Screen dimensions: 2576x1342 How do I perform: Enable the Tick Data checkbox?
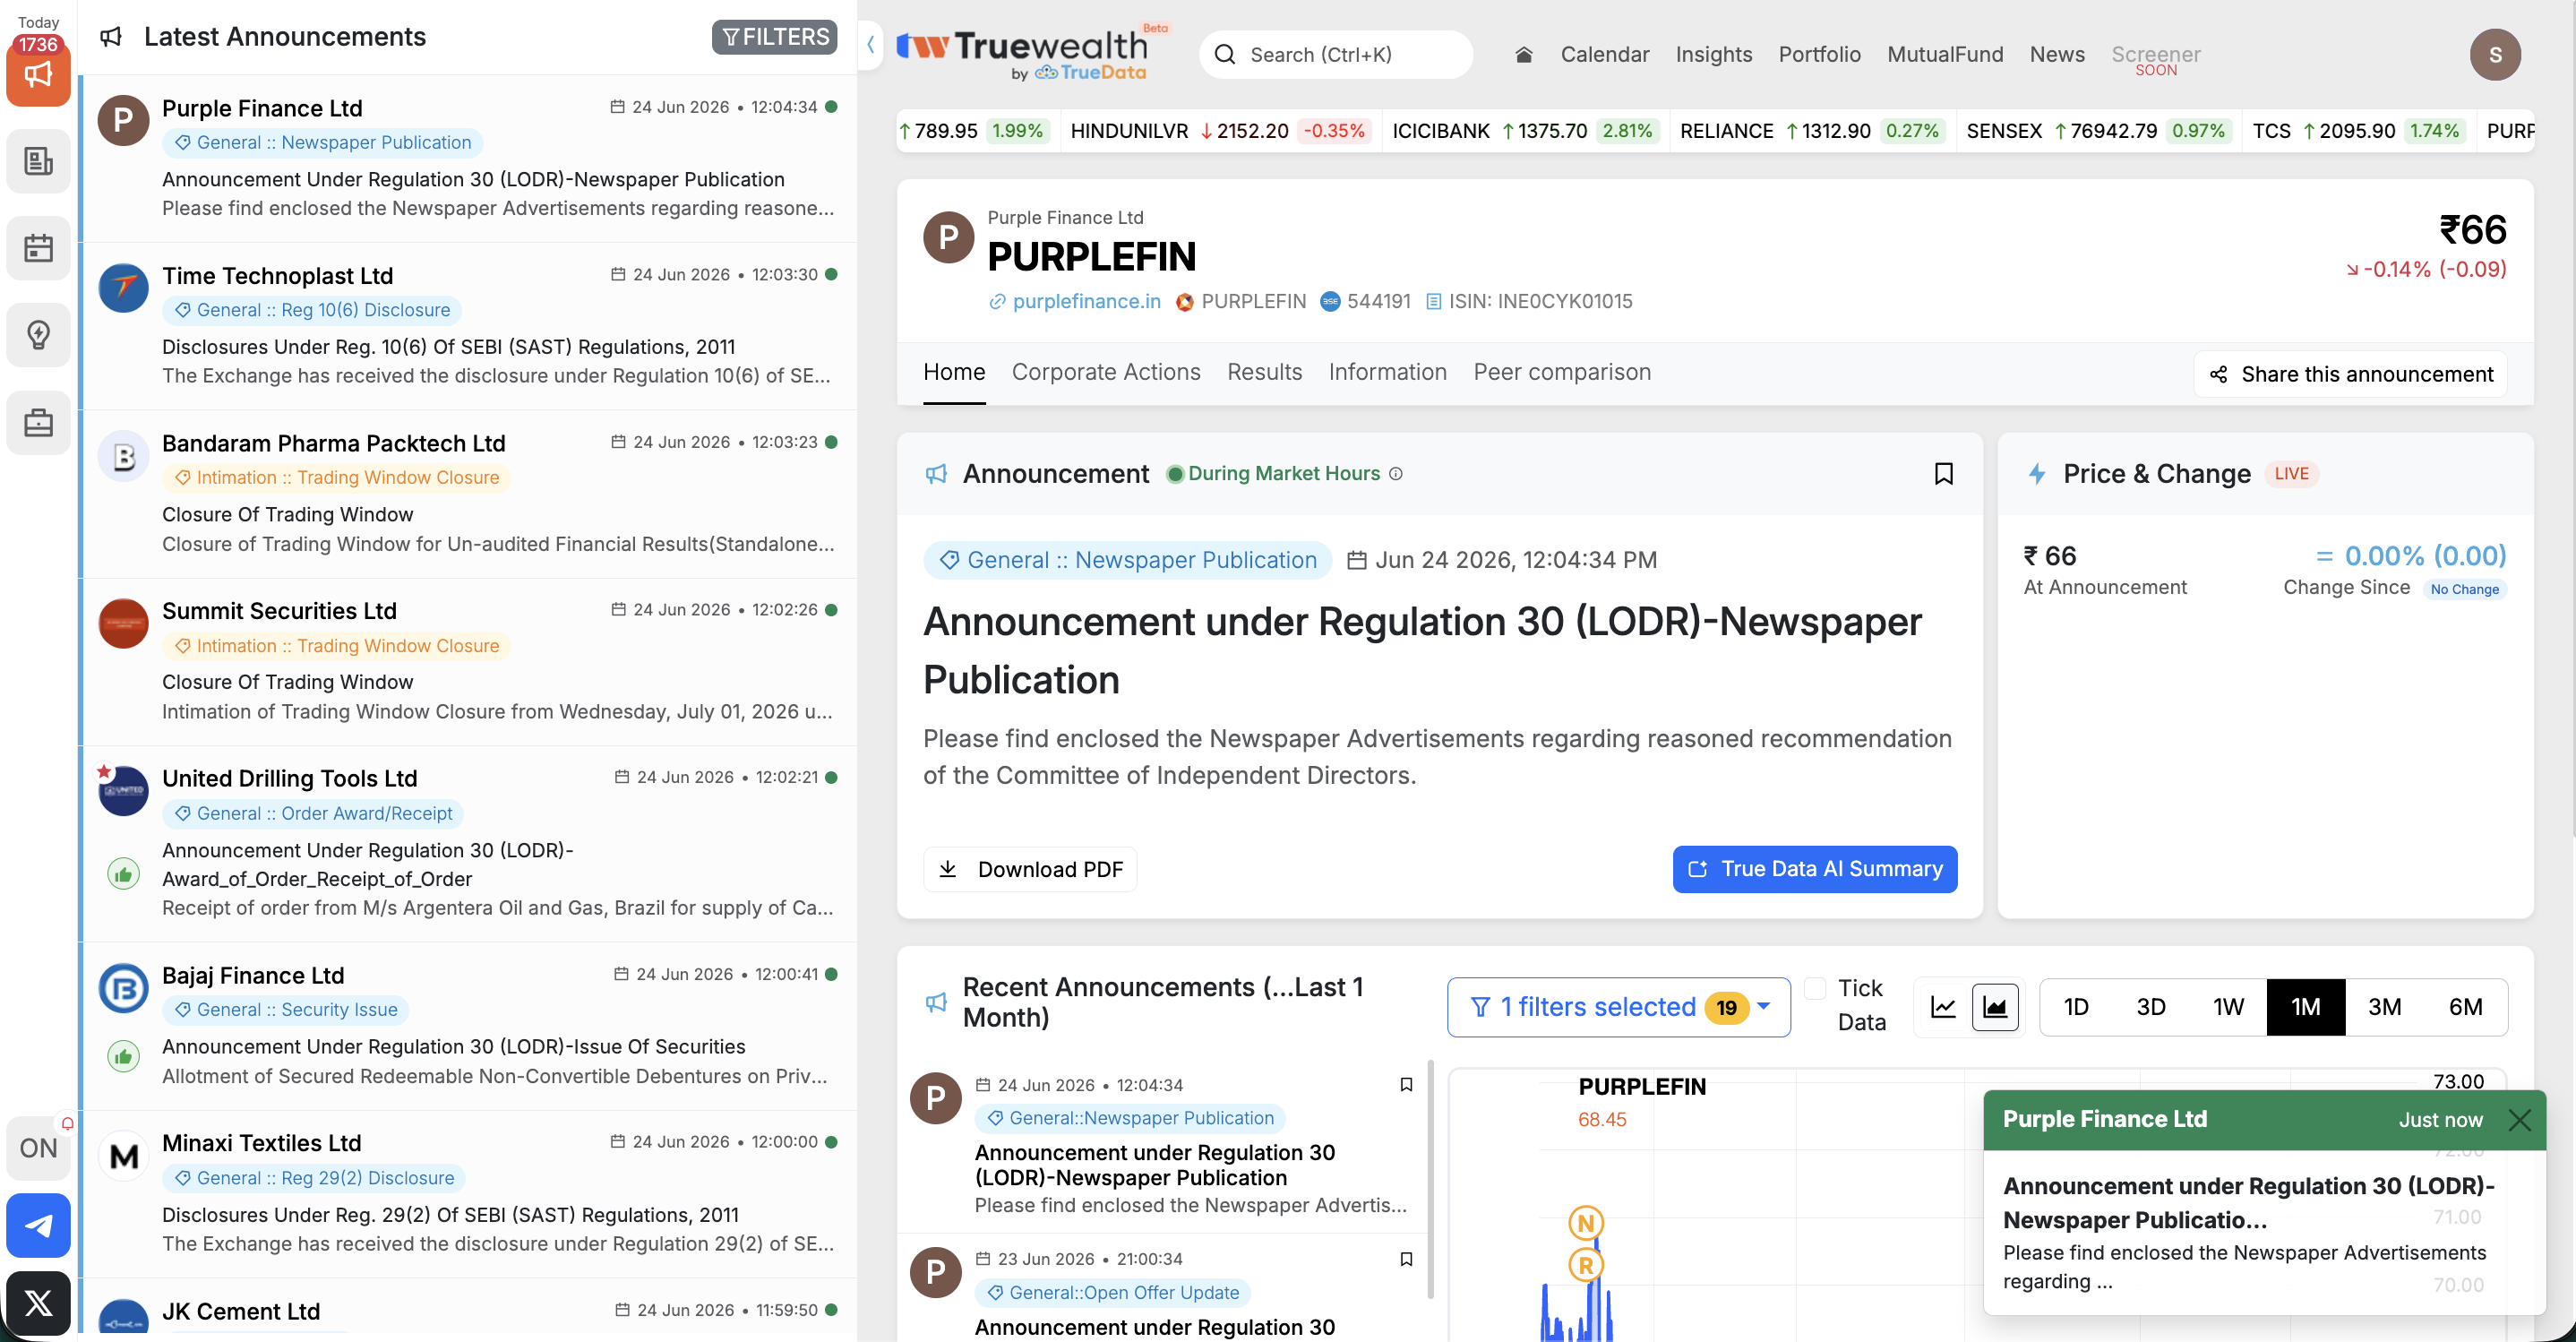point(1815,988)
